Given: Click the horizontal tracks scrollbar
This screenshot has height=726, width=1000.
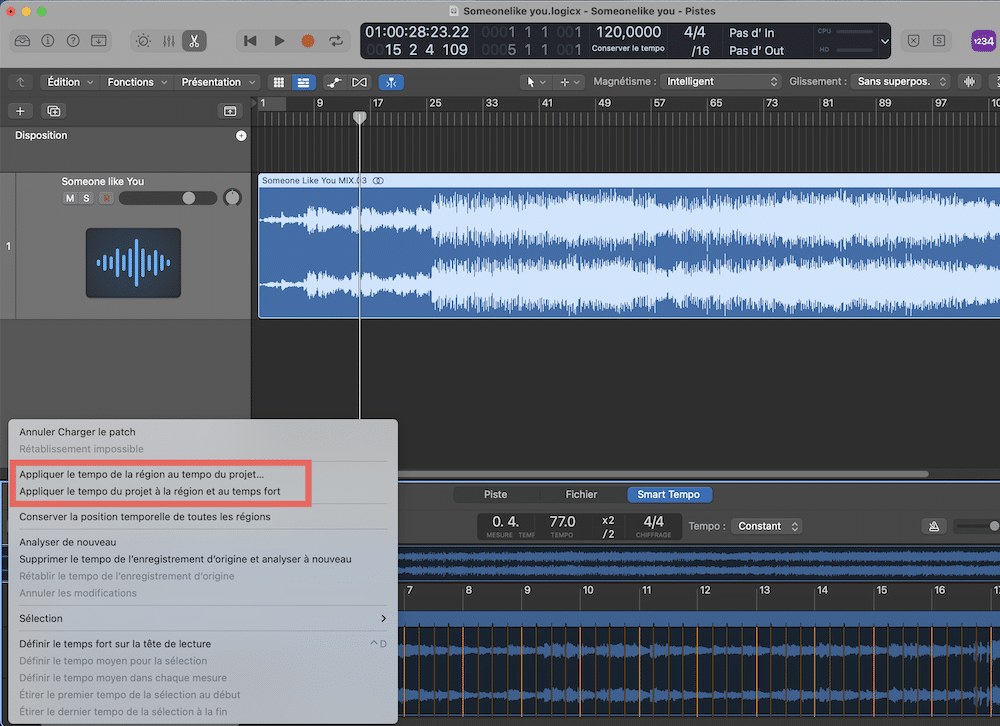Looking at the screenshot, I should pos(663,474).
